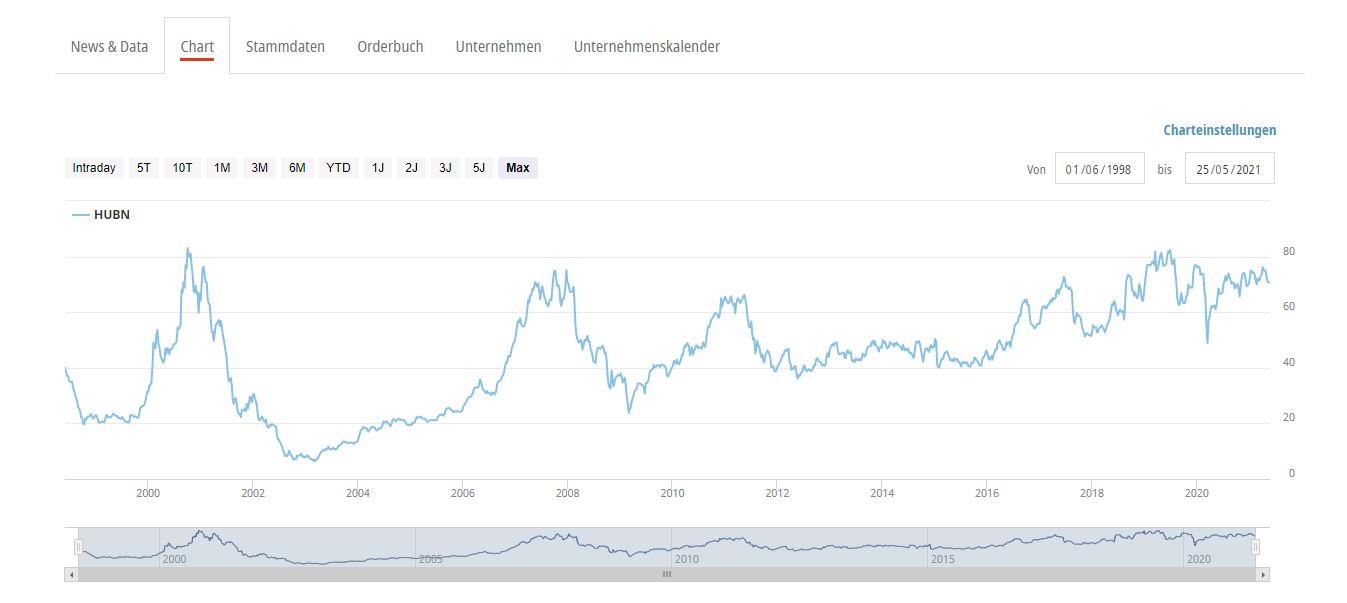Set the chart range to 5J

click(x=479, y=168)
